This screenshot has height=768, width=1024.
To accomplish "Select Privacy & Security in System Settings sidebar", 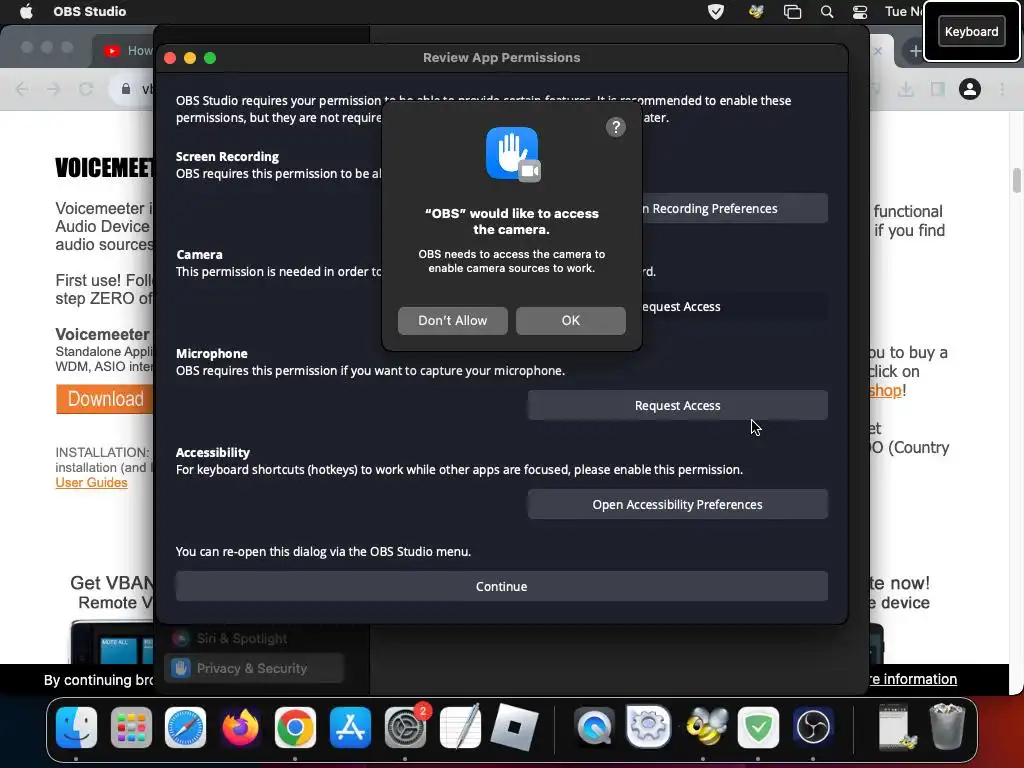I will tap(253, 668).
